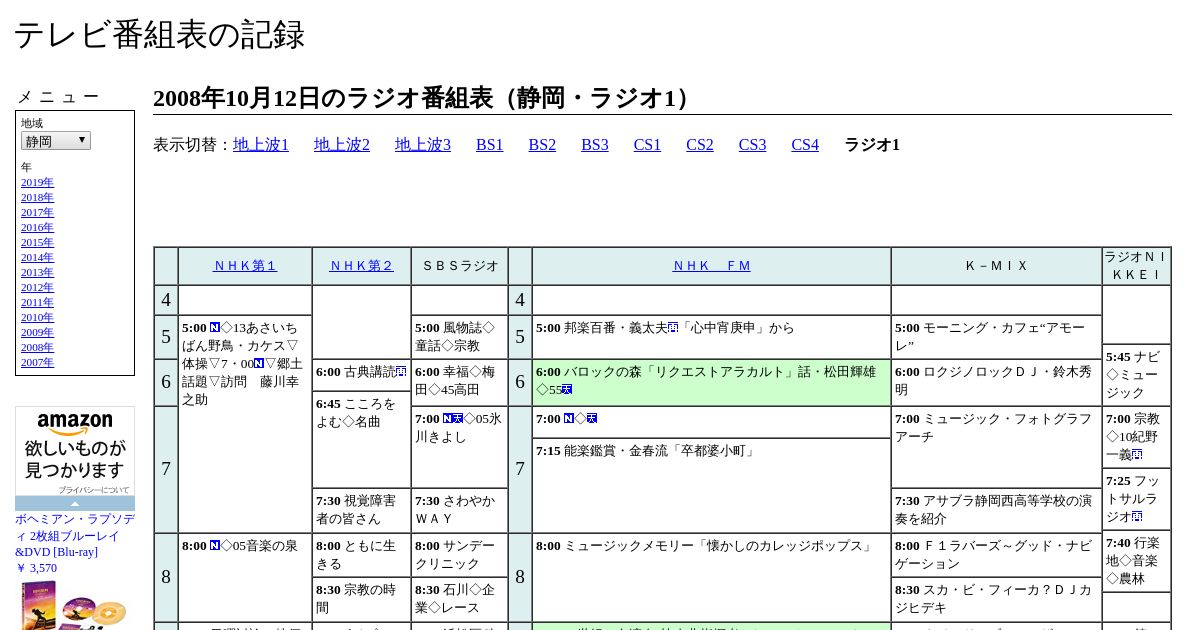Switch to the 地上波3 listing
Screen dimensions: 1200x630
pos(423,145)
